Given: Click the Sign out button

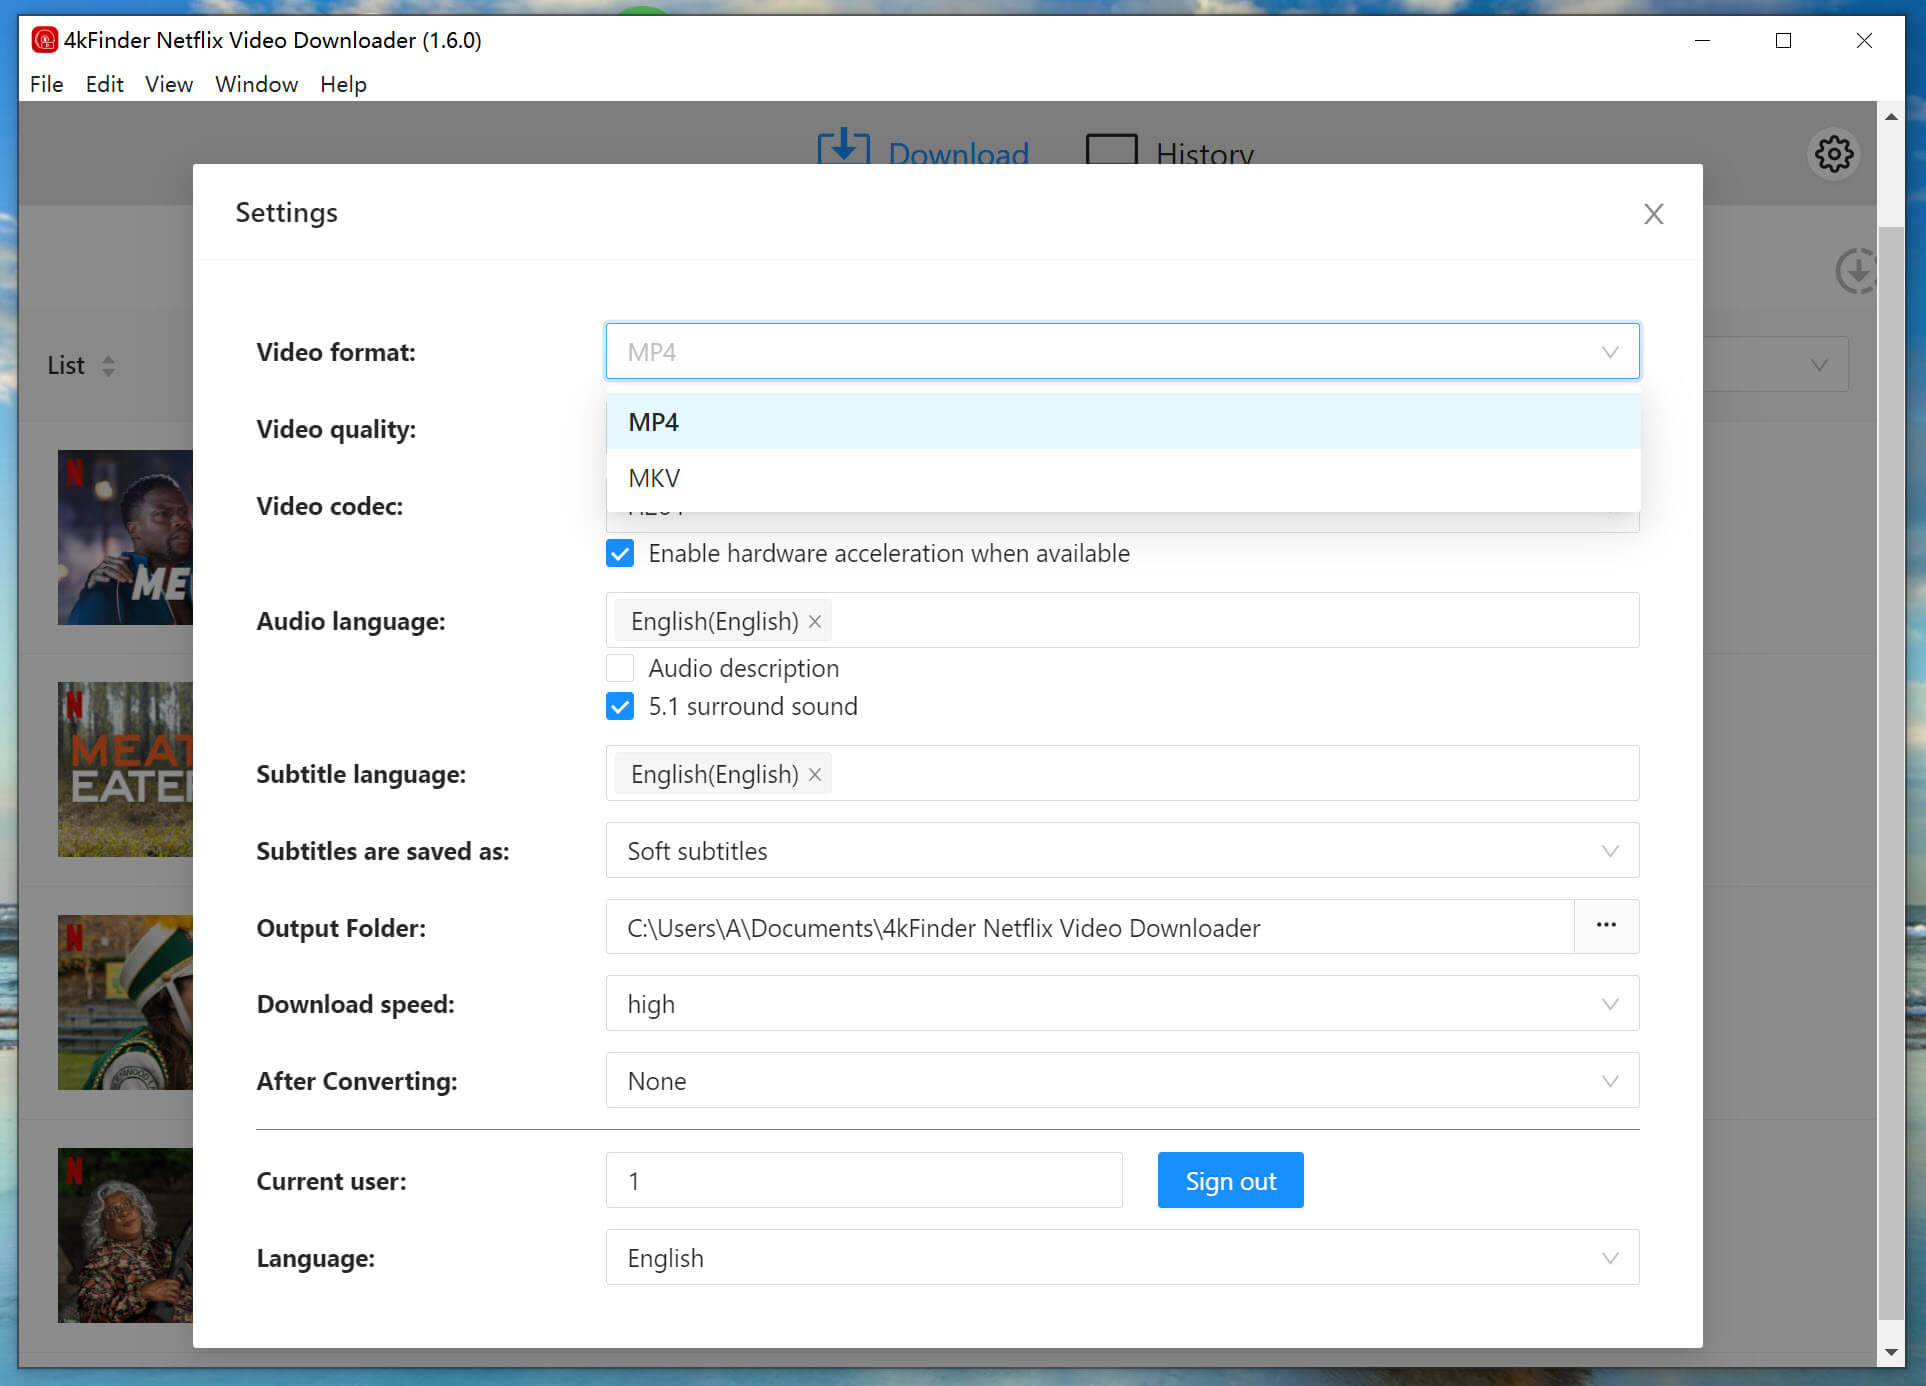Looking at the screenshot, I should [x=1229, y=1180].
